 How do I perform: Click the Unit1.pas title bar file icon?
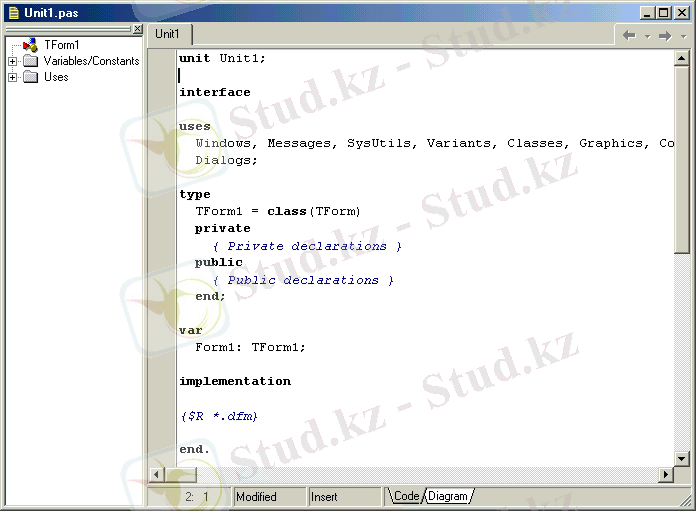tap(14, 13)
